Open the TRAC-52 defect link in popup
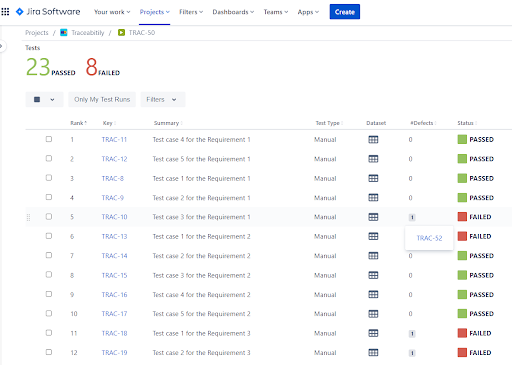The image size is (512, 365). pos(429,238)
